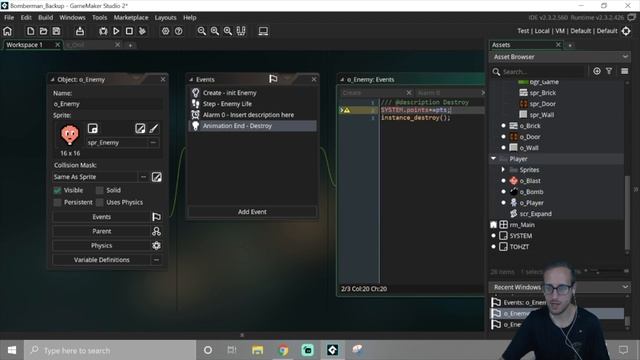Edit the object Name field o_Enemy
This screenshot has width=640, height=360.
107,104
